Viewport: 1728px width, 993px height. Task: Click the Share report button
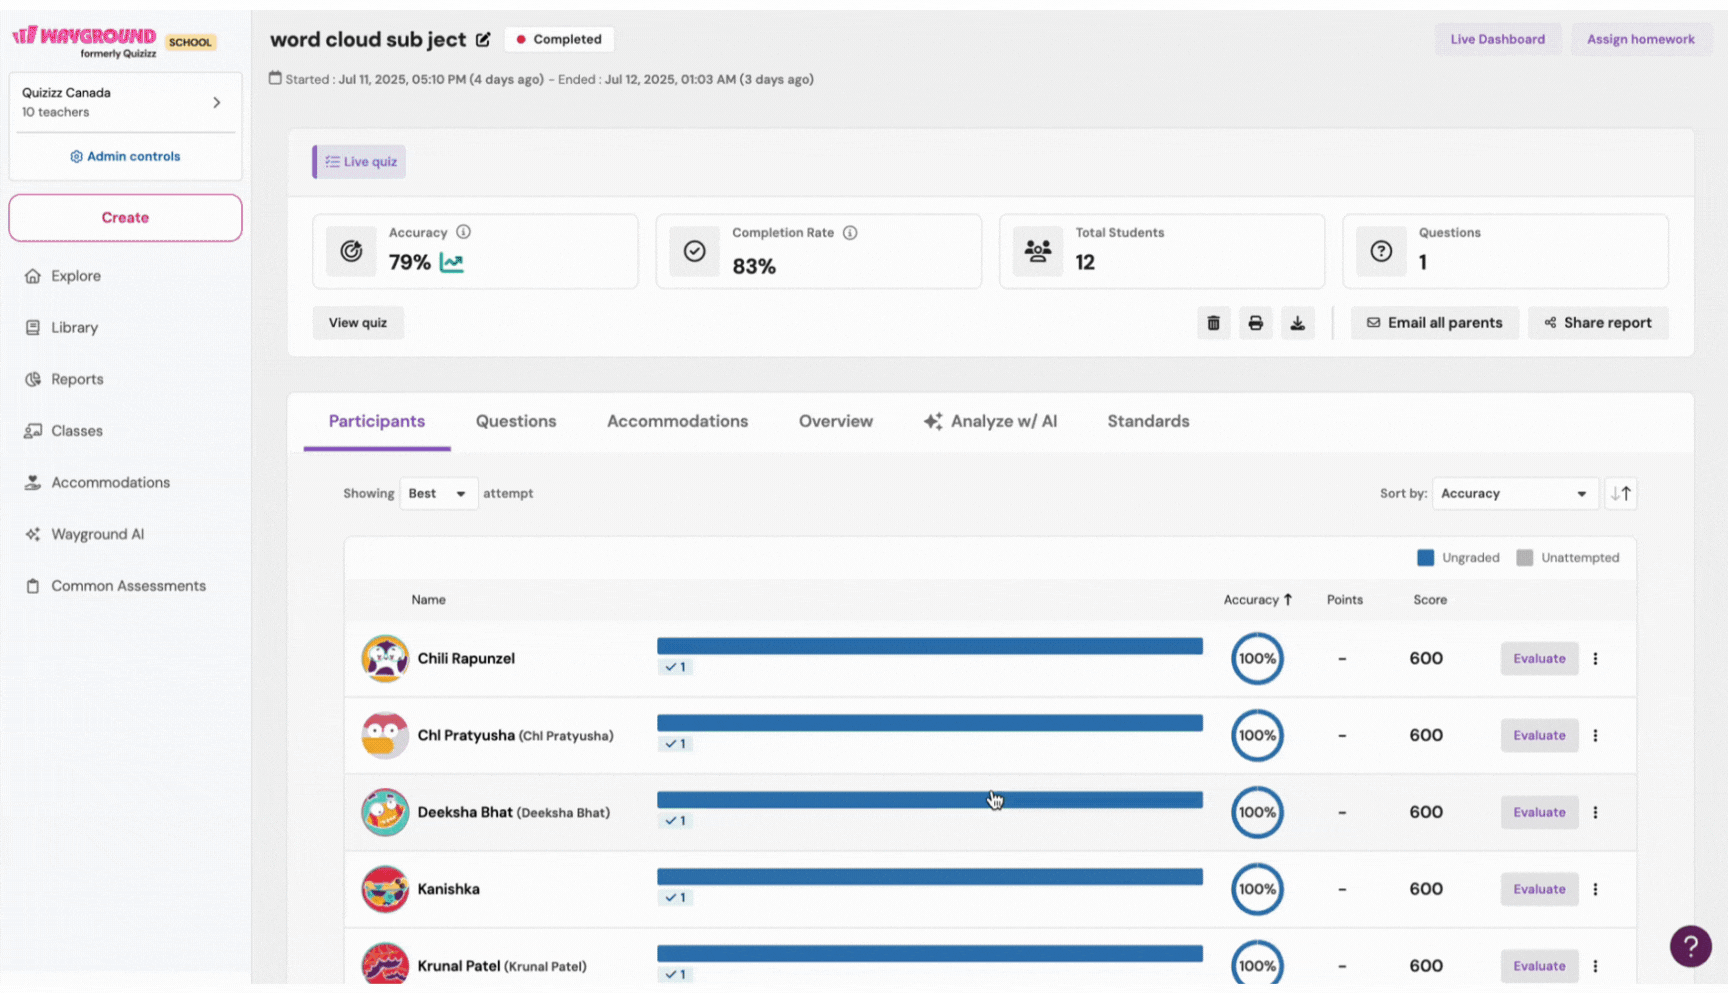[1598, 323]
